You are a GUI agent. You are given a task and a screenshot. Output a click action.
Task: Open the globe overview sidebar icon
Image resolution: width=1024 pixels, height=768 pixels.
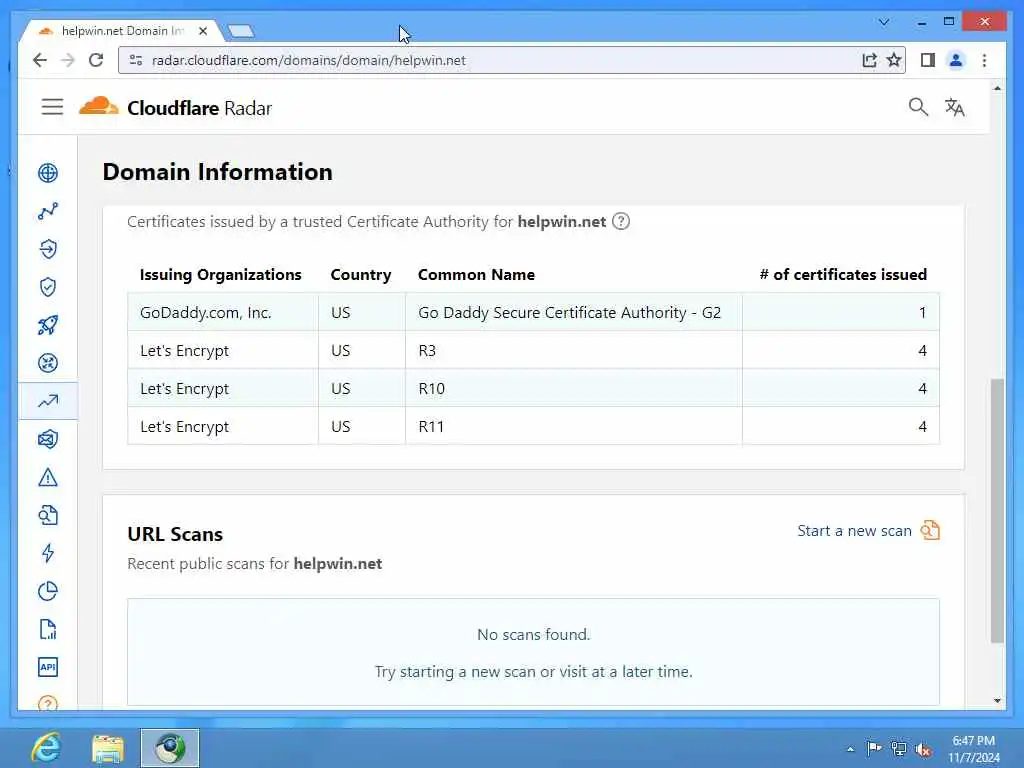pyautogui.click(x=48, y=173)
